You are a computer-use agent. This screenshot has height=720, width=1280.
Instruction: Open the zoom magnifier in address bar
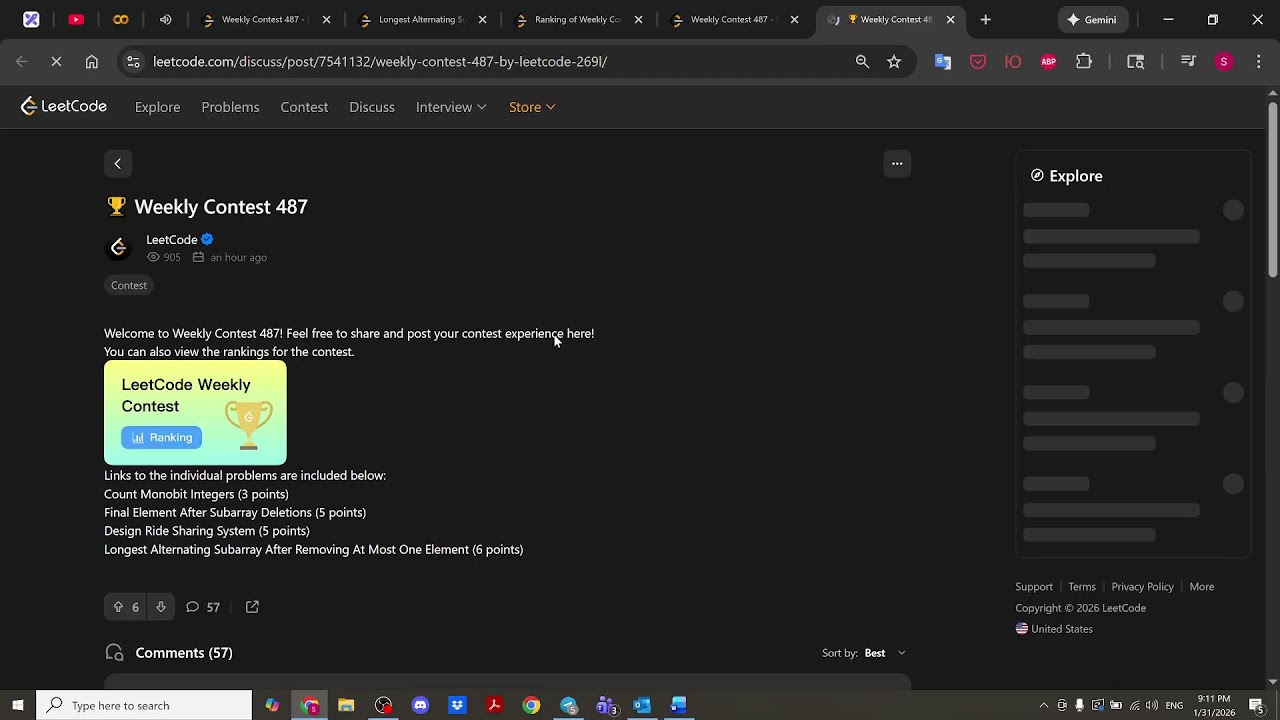pyautogui.click(x=862, y=62)
